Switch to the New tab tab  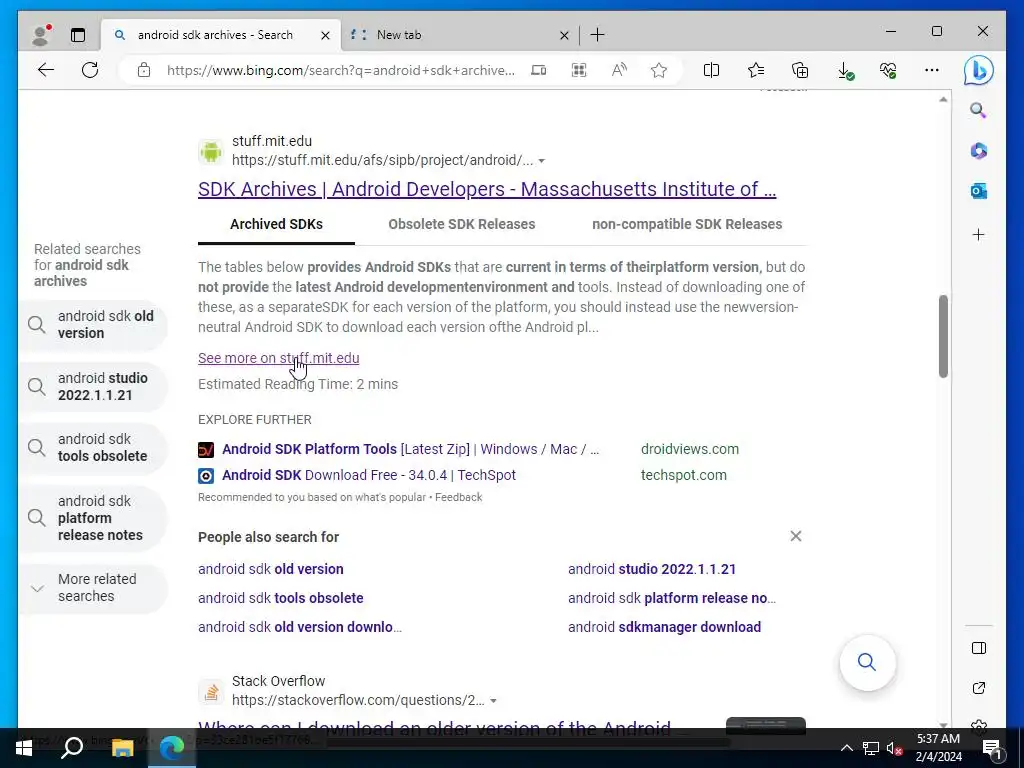point(460,35)
